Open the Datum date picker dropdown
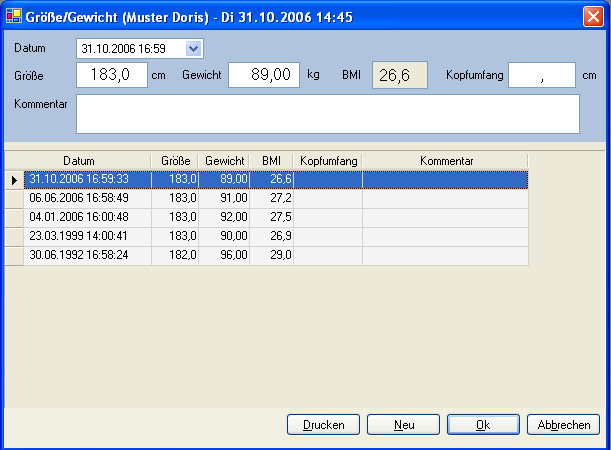The image size is (611, 450). (x=194, y=48)
